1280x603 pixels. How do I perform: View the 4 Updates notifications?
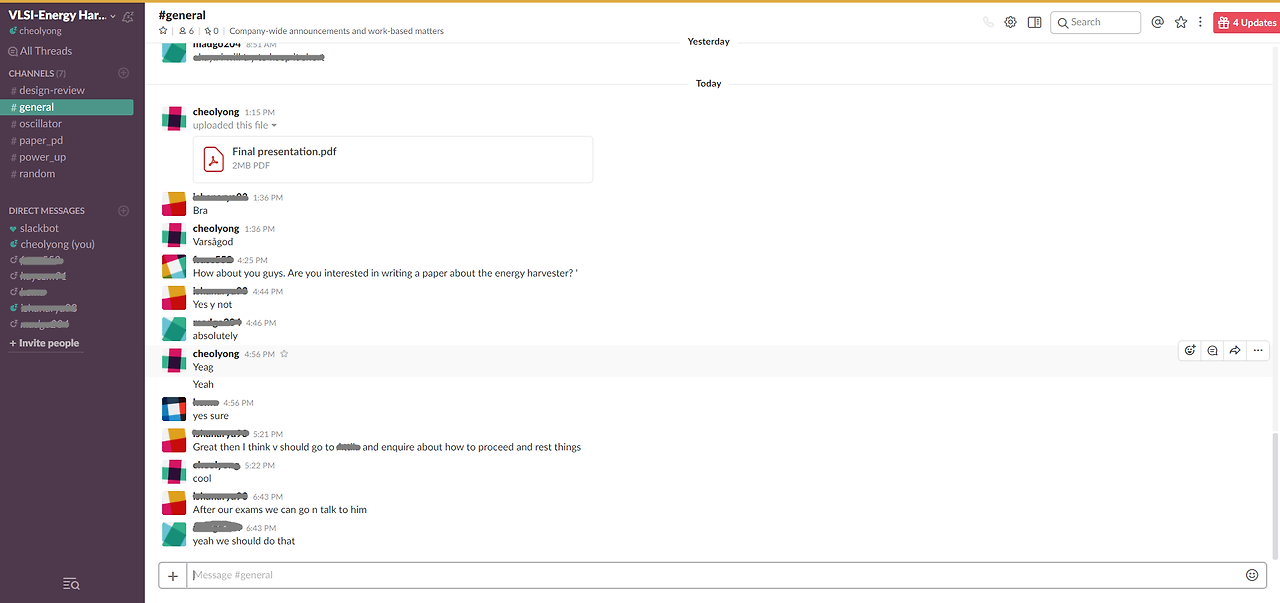1246,21
